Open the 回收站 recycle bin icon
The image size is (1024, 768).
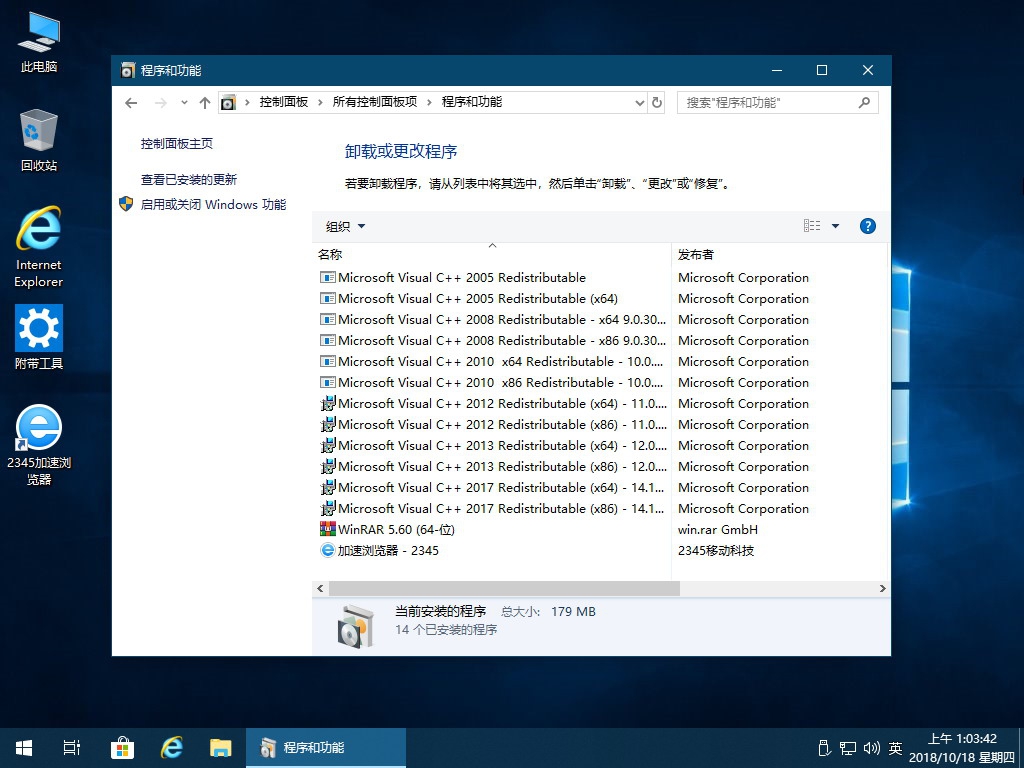(x=39, y=140)
